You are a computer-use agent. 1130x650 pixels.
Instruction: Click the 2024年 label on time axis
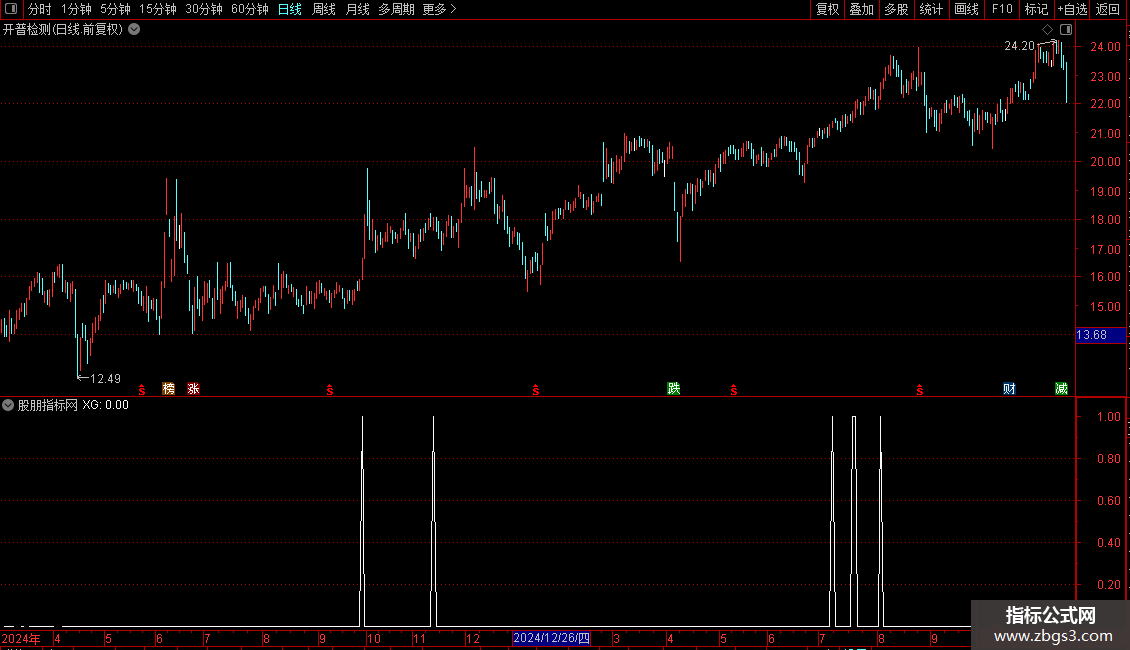pos(21,638)
